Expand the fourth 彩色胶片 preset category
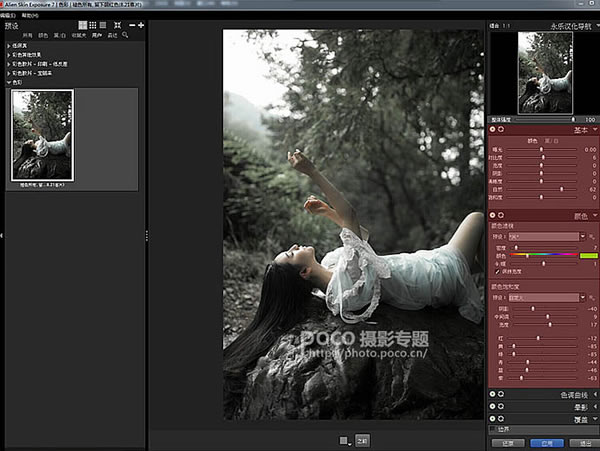The image size is (600, 451). (9, 73)
